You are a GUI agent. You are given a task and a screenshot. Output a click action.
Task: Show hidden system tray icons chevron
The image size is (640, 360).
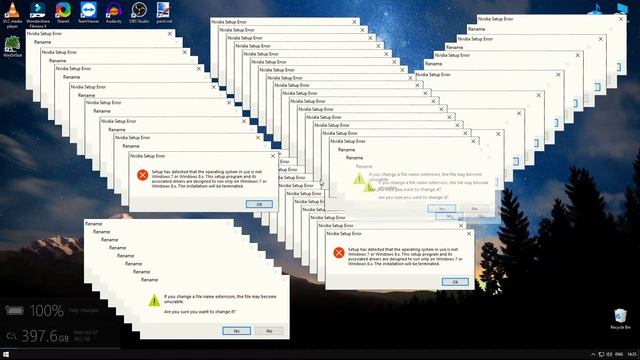tap(593, 354)
